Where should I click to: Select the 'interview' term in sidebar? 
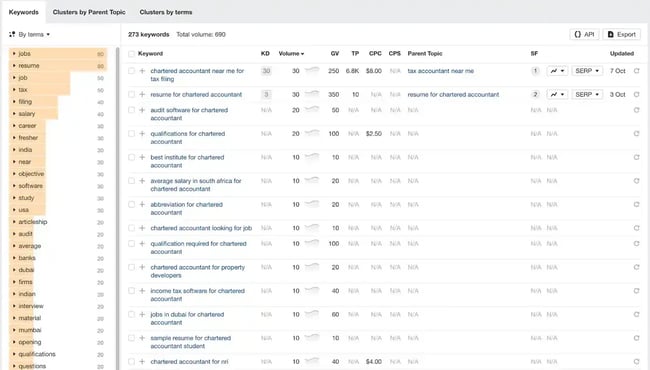pos(31,306)
